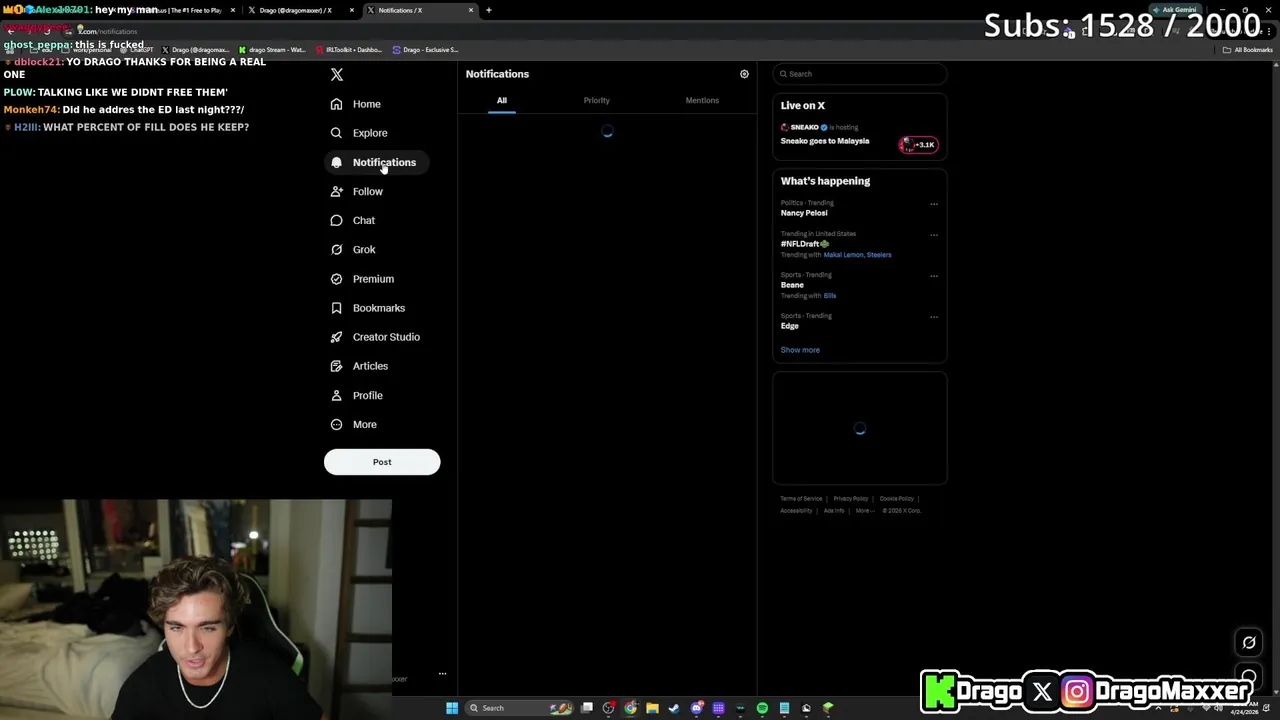Open account options ellipsis at sidebar bottom
1280x720 pixels.
(x=442, y=674)
